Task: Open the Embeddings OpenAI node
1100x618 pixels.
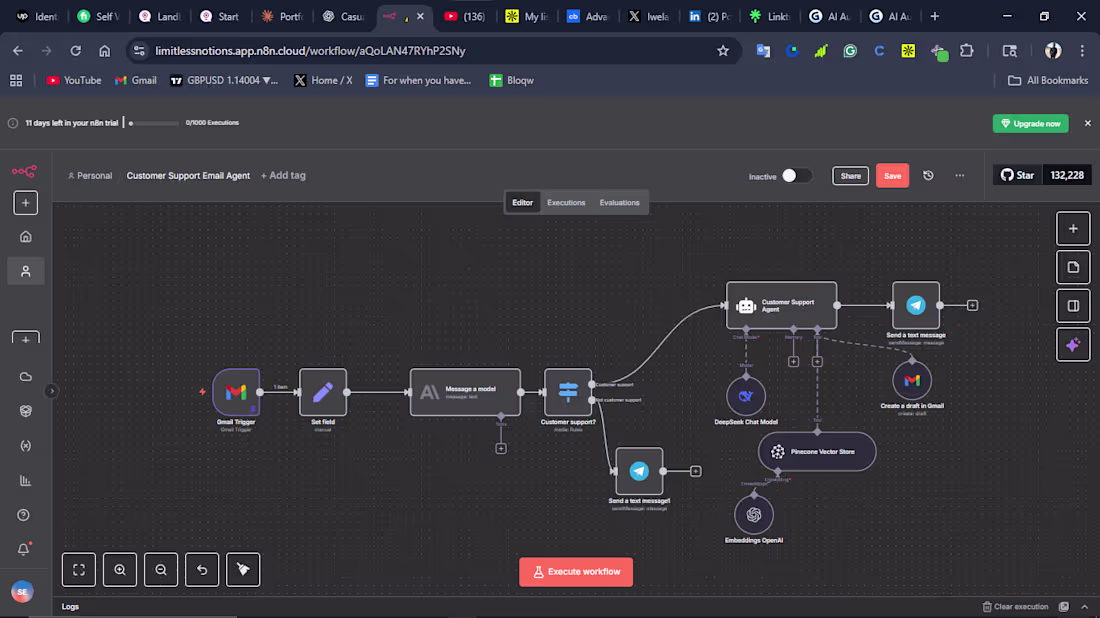Action: (753, 515)
